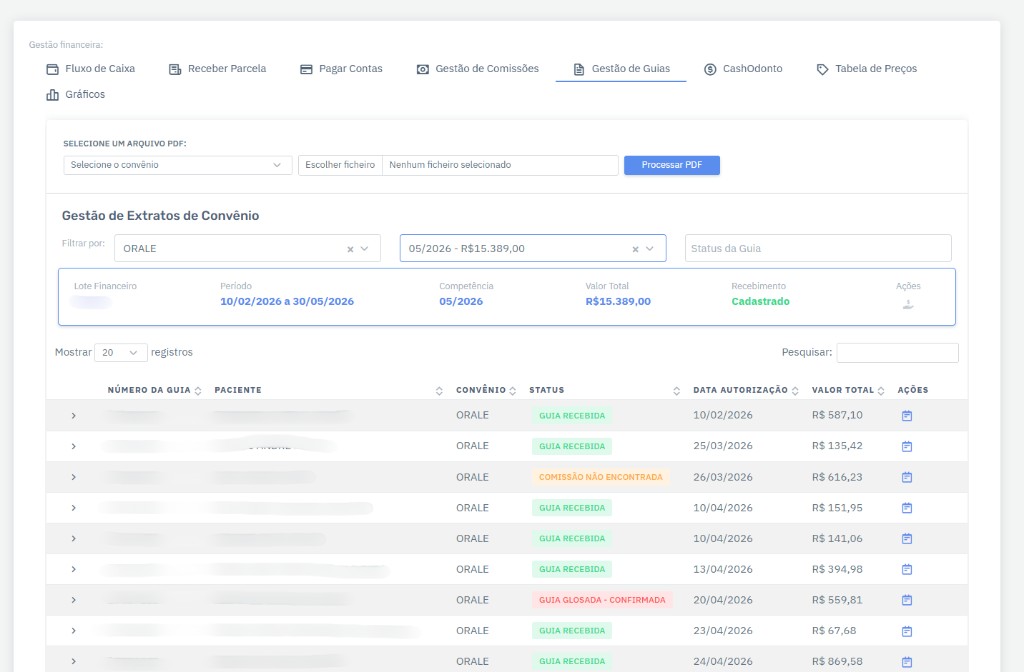This screenshot has height=672, width=1024.
Task: Clear the ORALE filter selection
Action: coord(350,249)
